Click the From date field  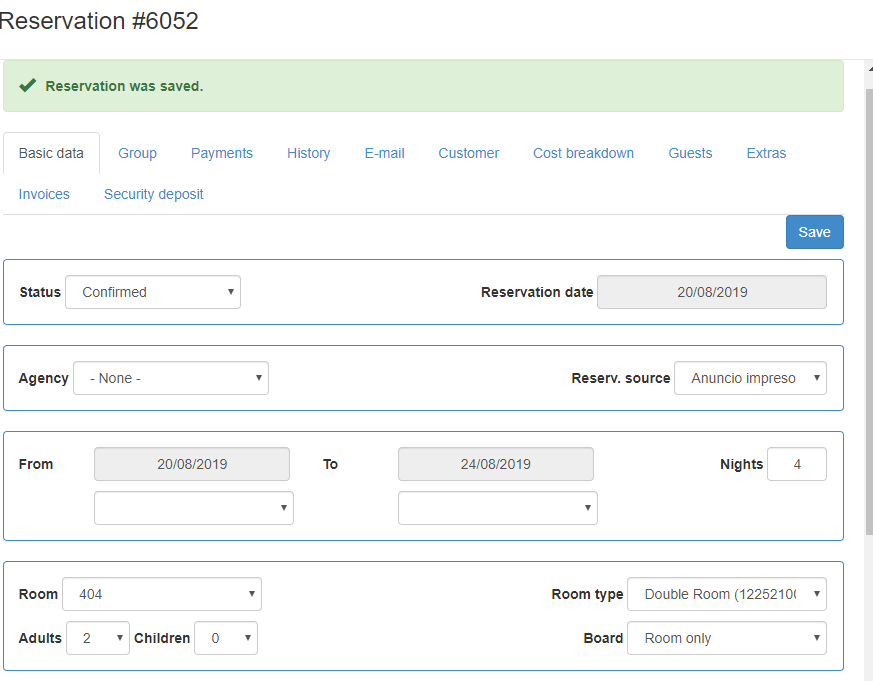[192, 464]
